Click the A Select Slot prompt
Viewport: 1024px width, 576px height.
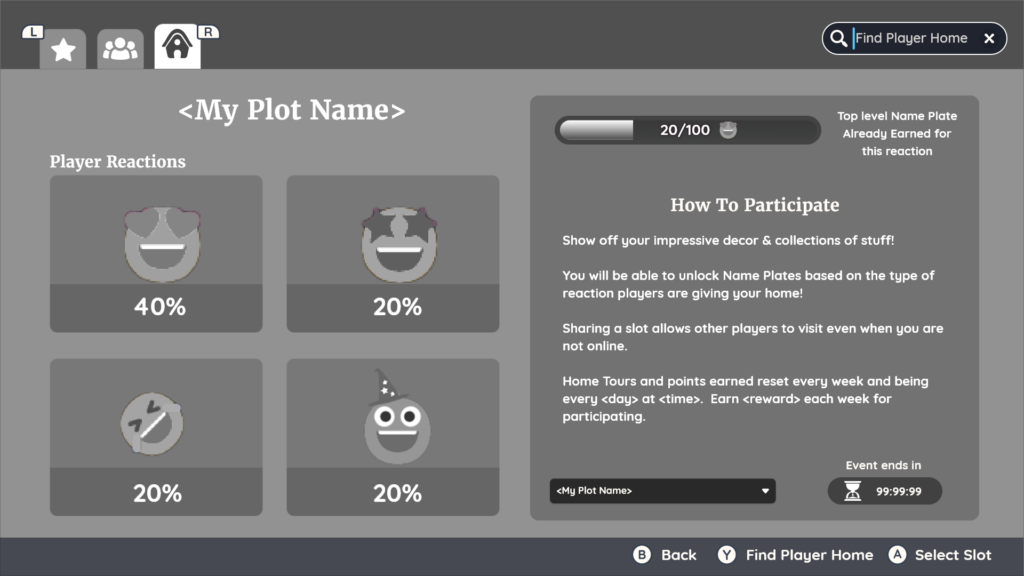(x=940, y=555)
